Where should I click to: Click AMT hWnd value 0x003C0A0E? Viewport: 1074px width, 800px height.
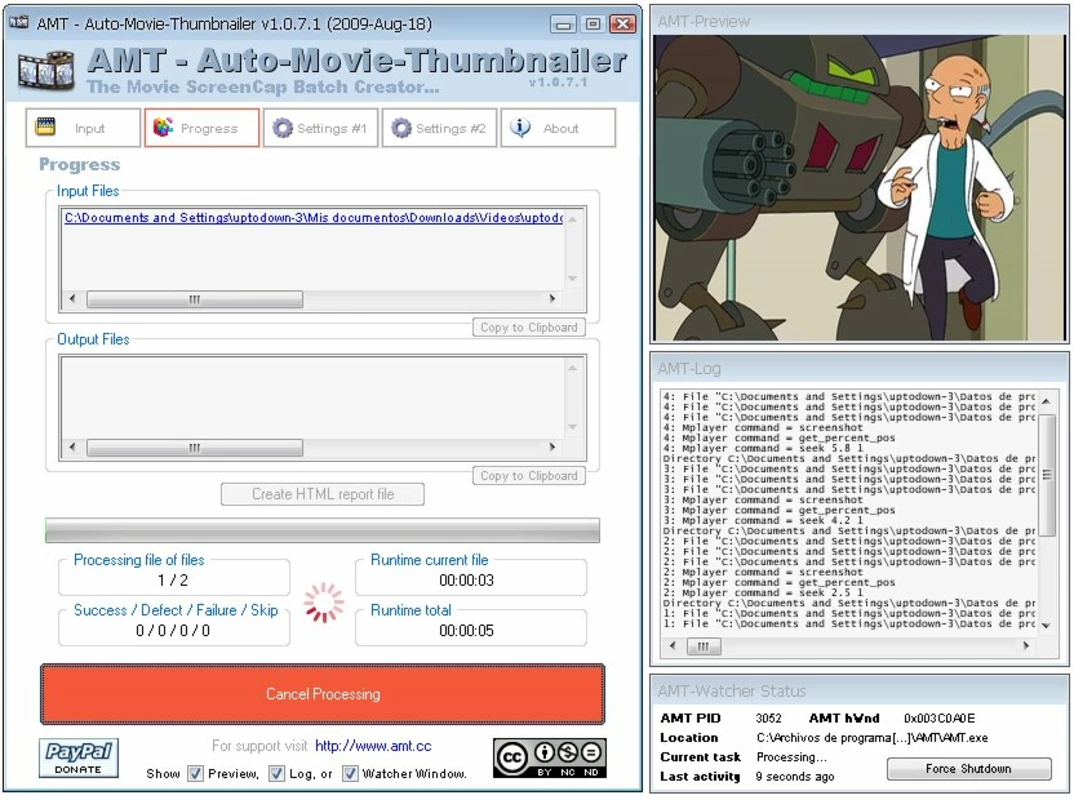tap(939, 718)
